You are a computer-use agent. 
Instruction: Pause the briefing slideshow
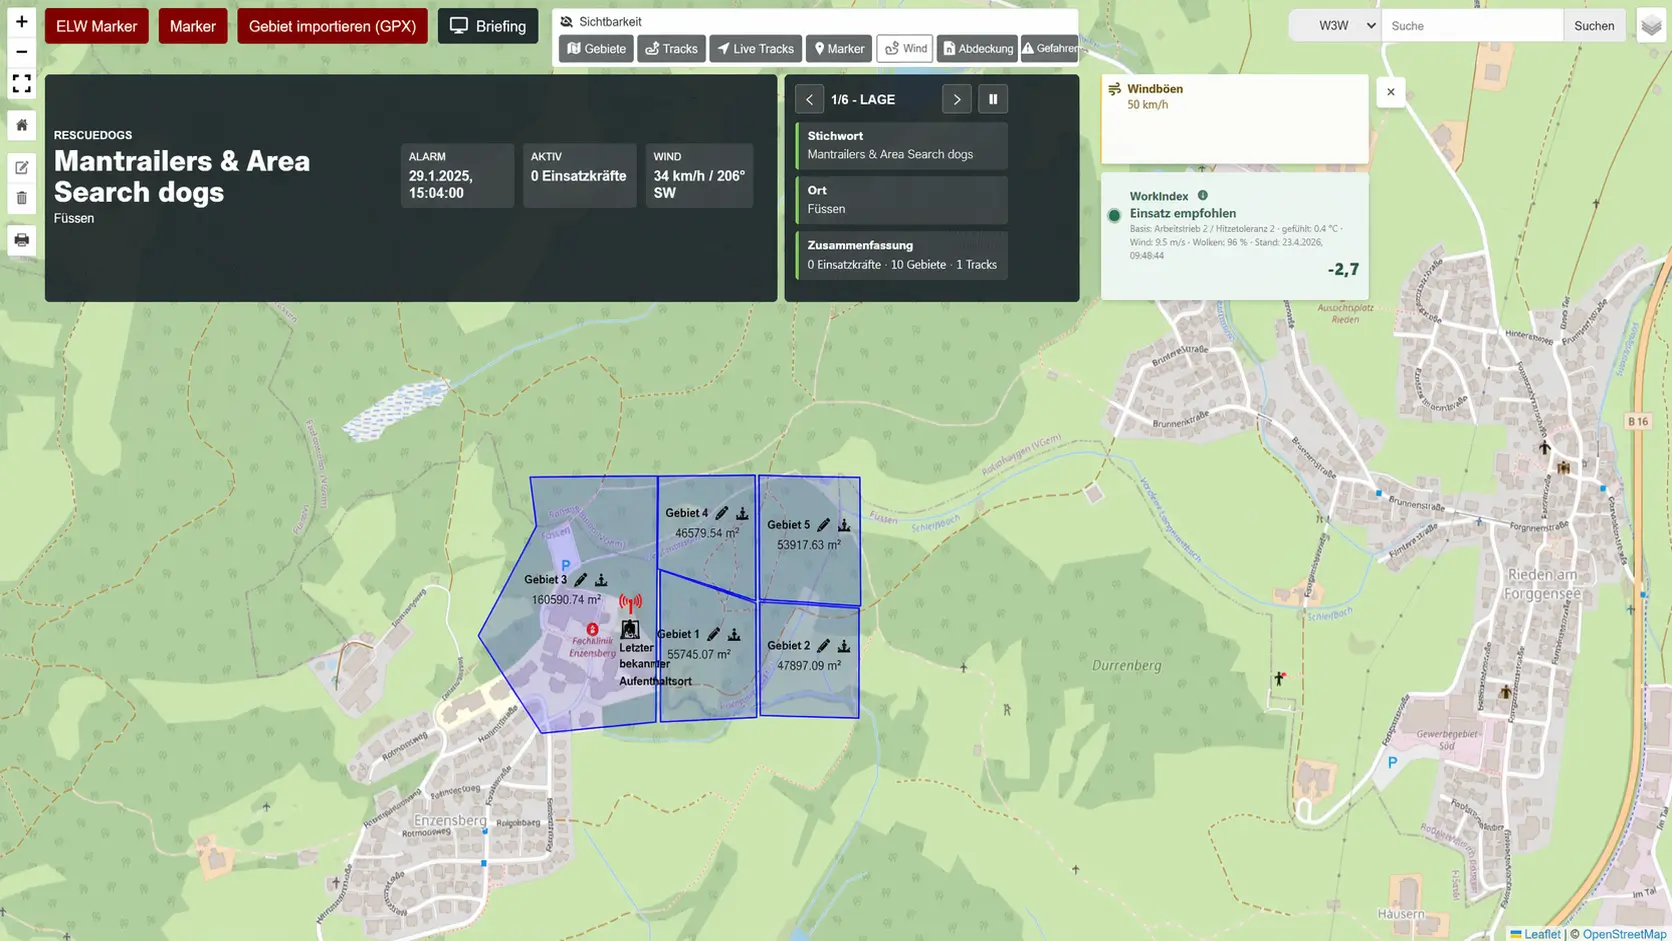click(992, 99)
